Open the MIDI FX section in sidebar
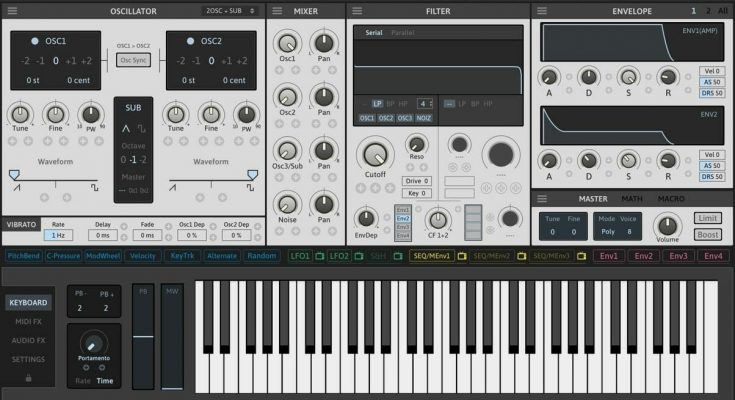 point(27,321)
